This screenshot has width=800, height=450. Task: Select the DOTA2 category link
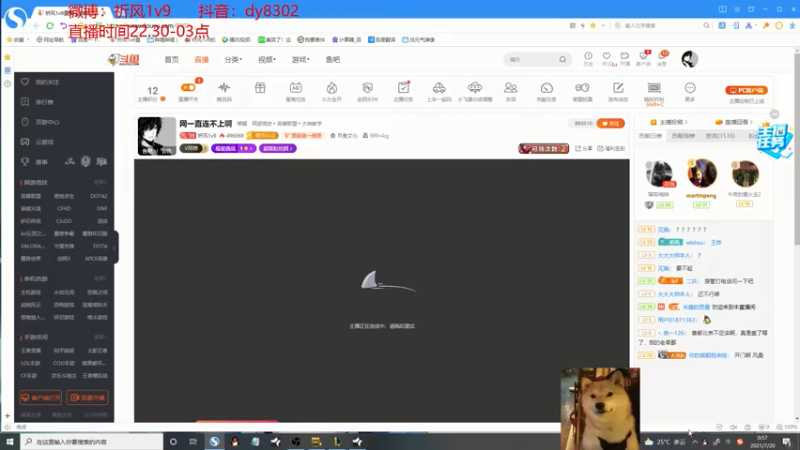[98, 196]
